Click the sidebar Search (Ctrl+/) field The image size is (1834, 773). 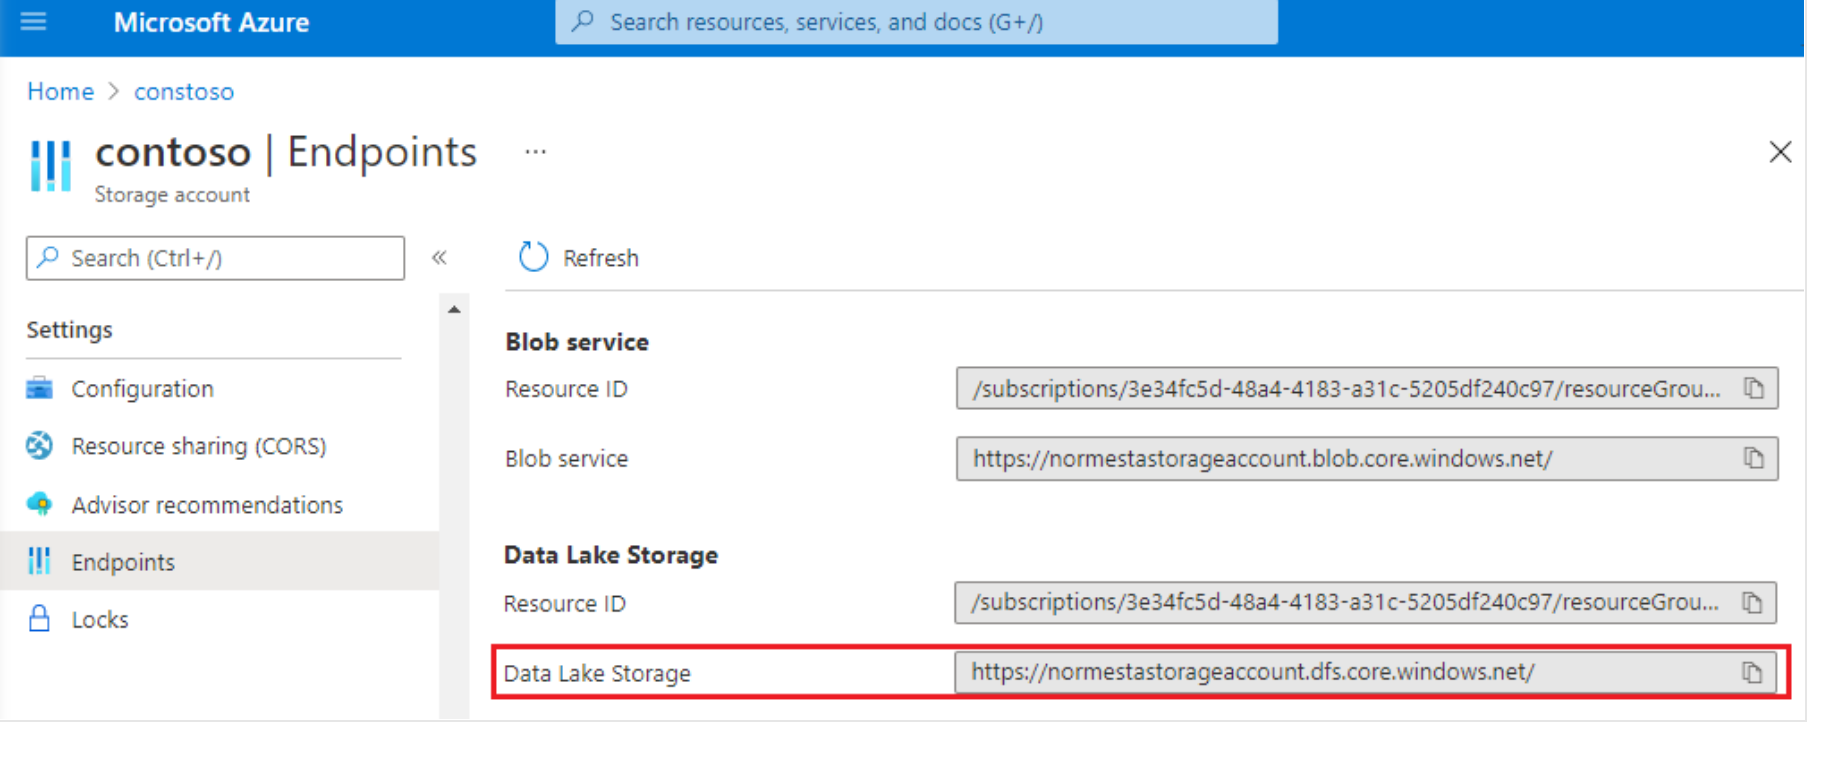[x=215, y=258]
